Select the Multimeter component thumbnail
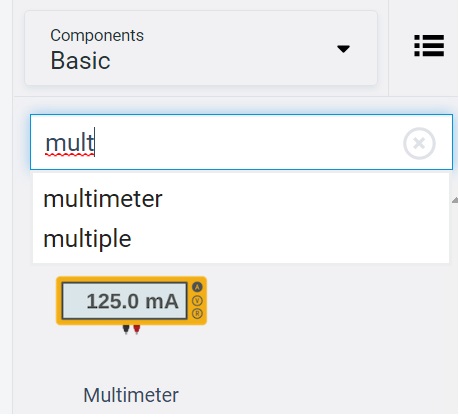The image size is (459, 417). coord(131,305)
